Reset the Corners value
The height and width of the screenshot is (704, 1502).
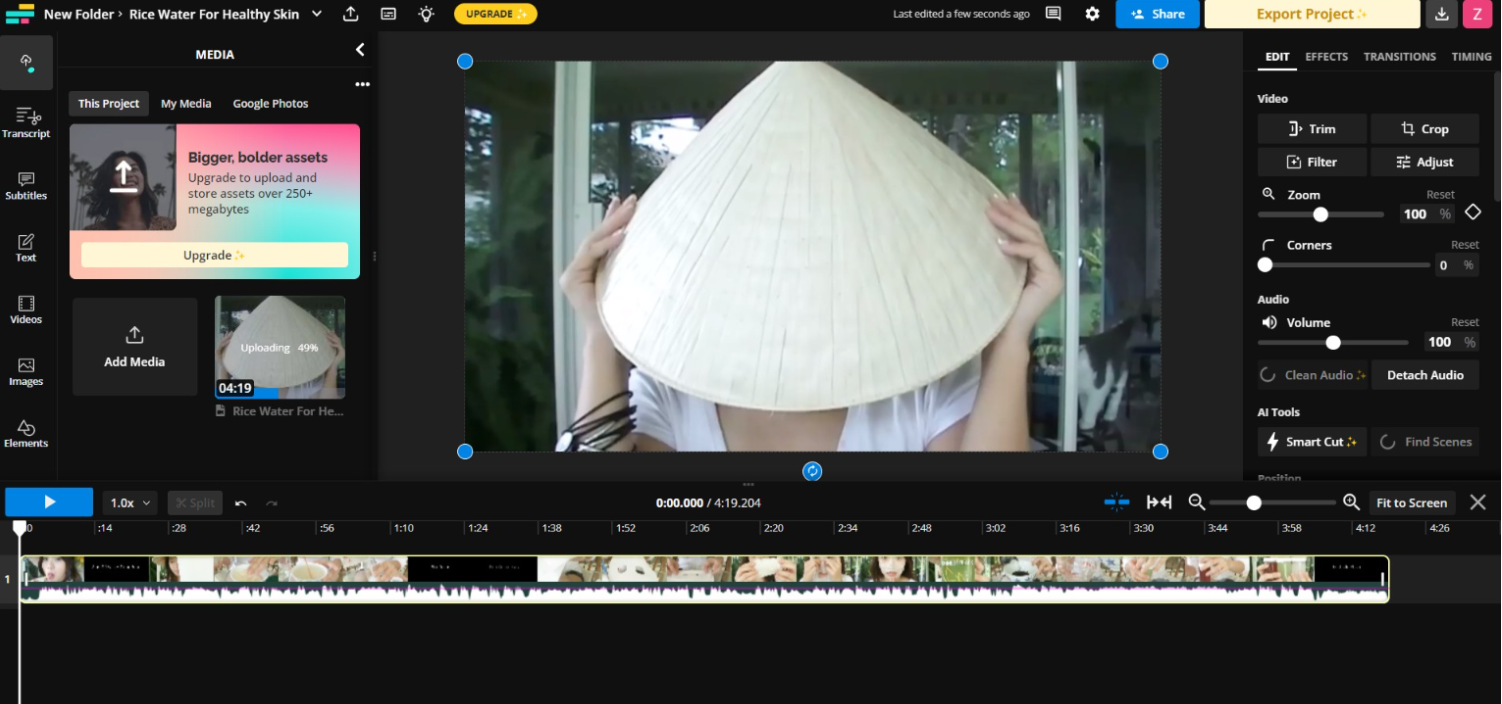coord(1465,244)
